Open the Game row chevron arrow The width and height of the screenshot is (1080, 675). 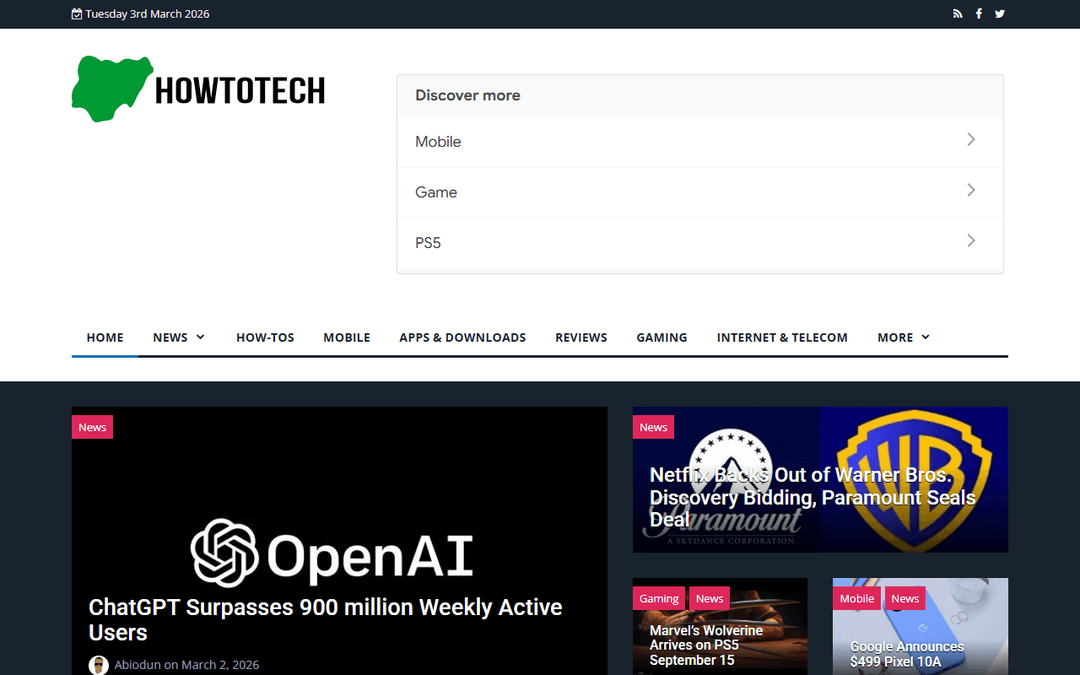tap(971, 190)
